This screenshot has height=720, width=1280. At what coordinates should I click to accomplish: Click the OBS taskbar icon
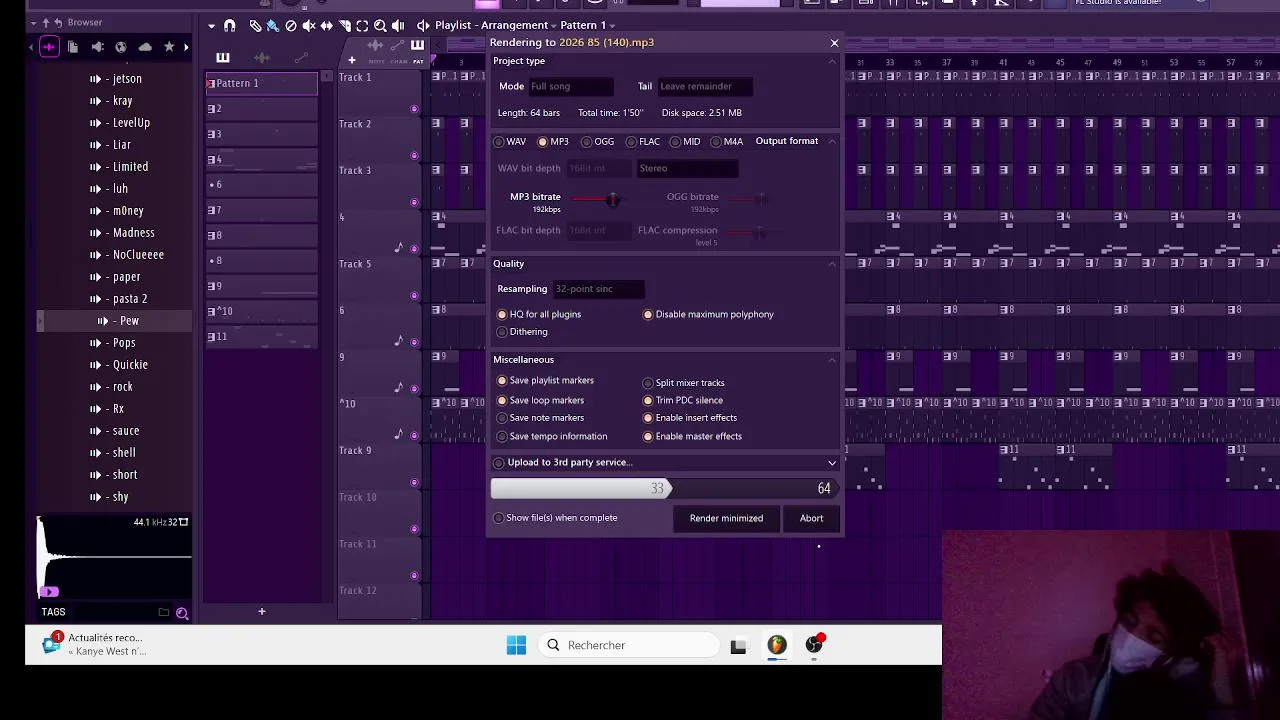pyautogui.click(x=814, y=645)
